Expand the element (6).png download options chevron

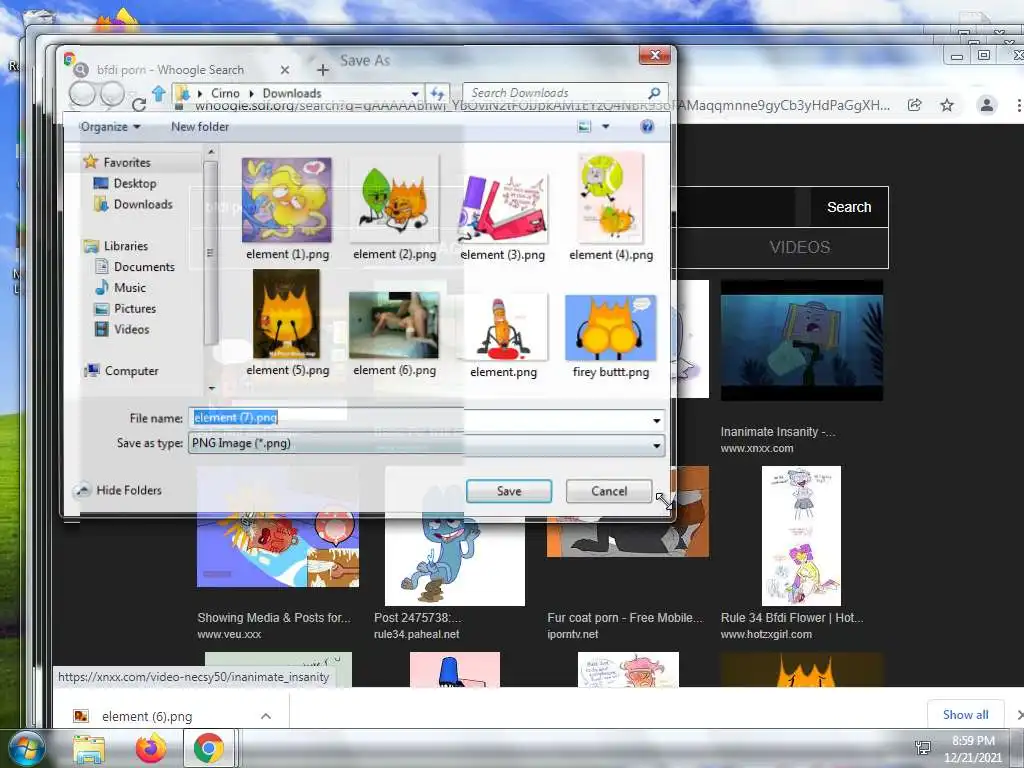(266, 716)
